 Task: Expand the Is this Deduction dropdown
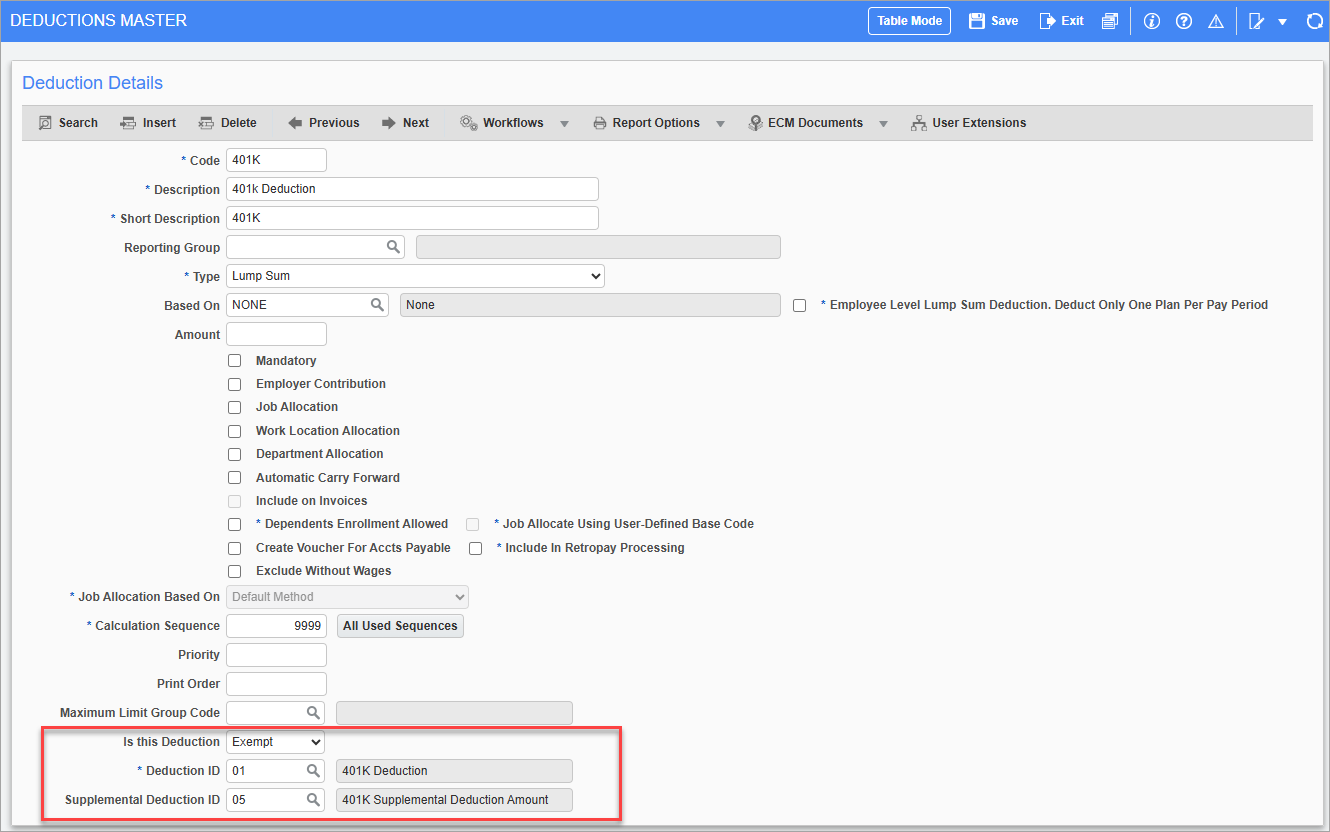pos(275,742)
